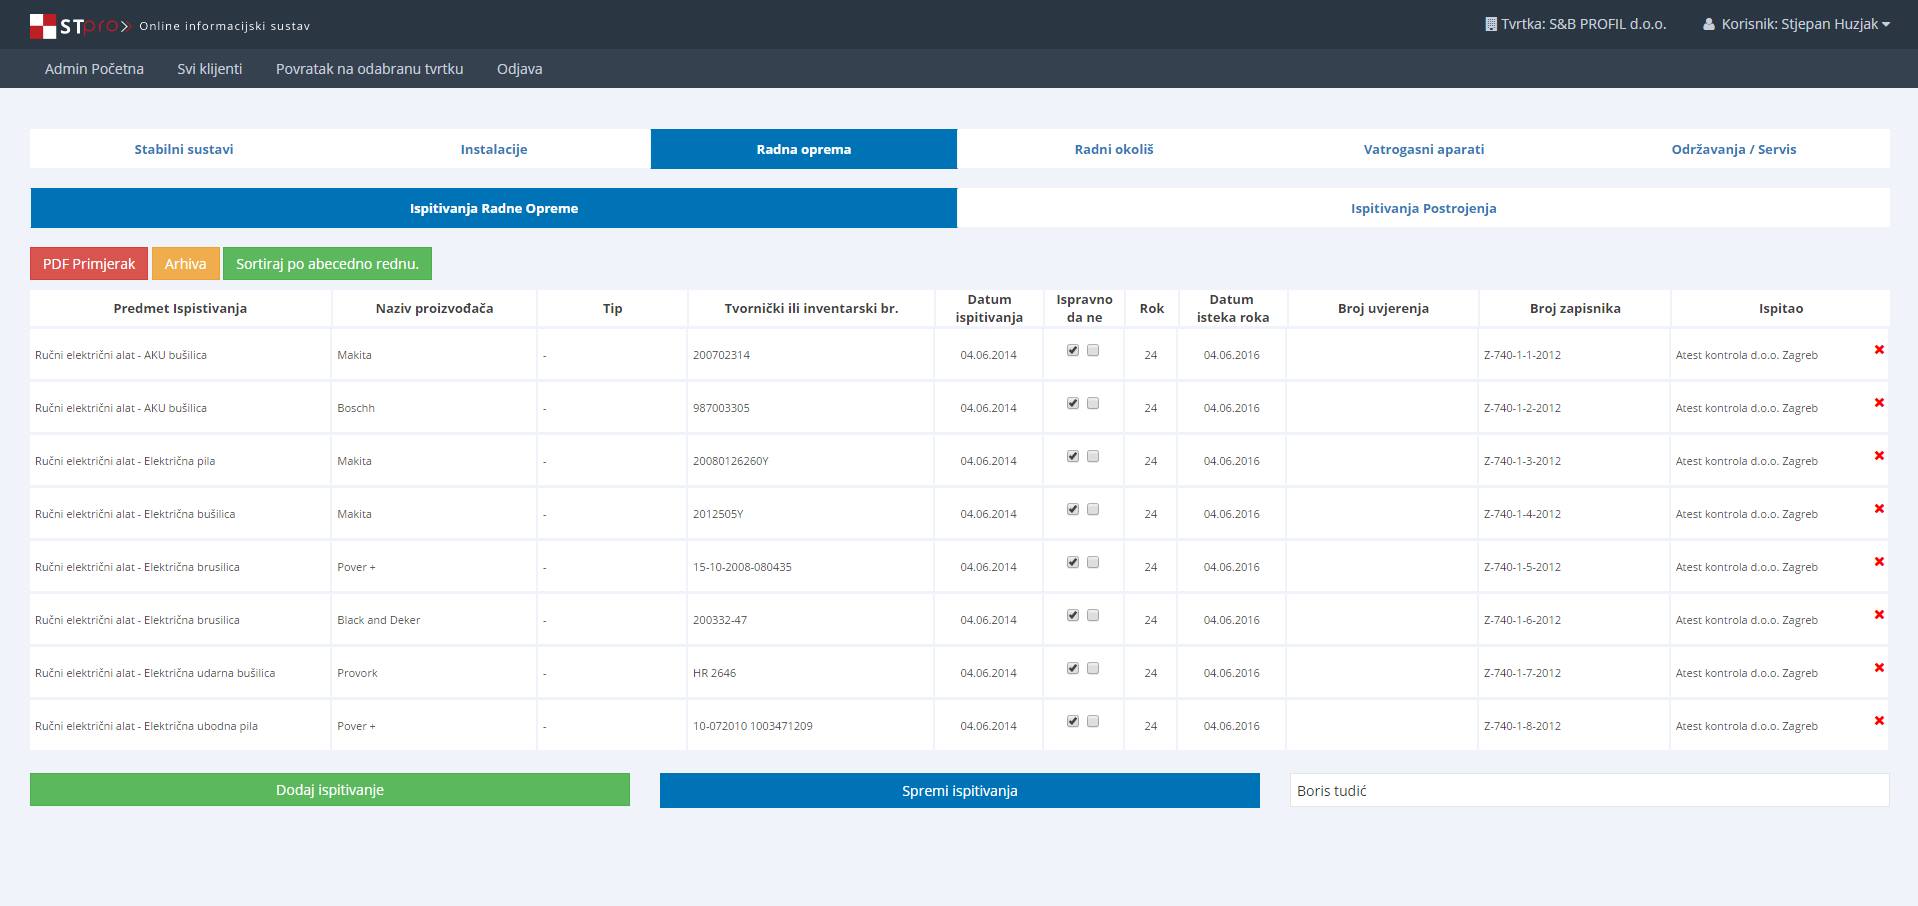Delete the Provork HR 2646 row
This screenshot has width=1918, height=906.
tap(1879, 667)
